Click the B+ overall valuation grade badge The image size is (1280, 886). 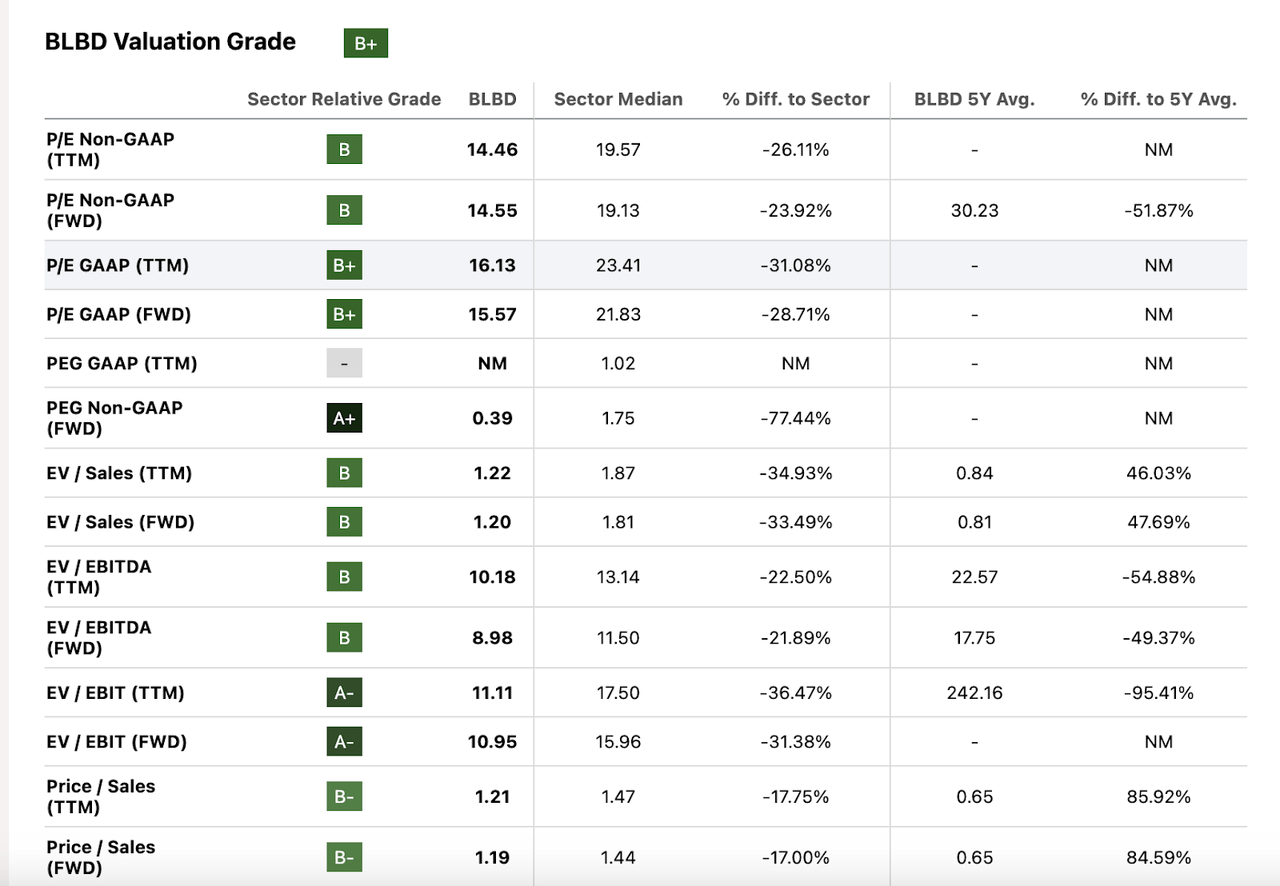[365, 43]
